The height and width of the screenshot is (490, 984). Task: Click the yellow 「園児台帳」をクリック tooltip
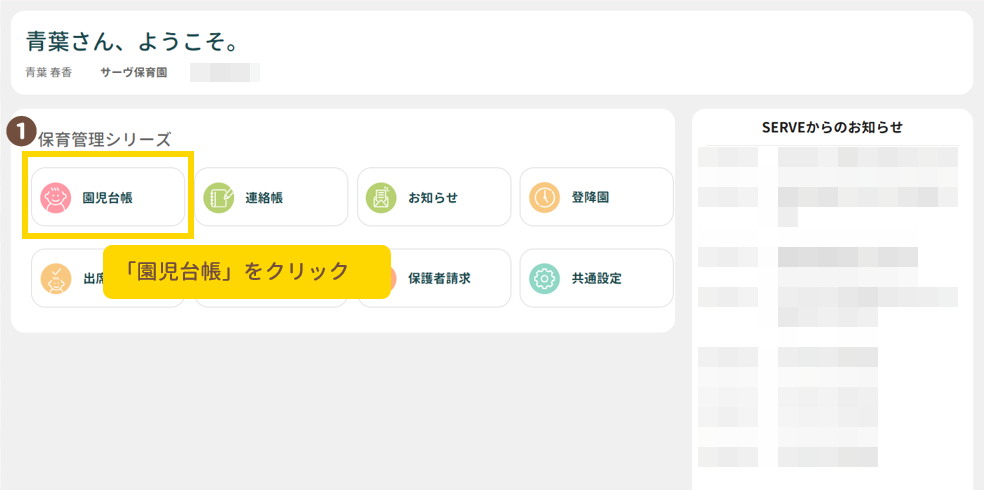[246, 271]
